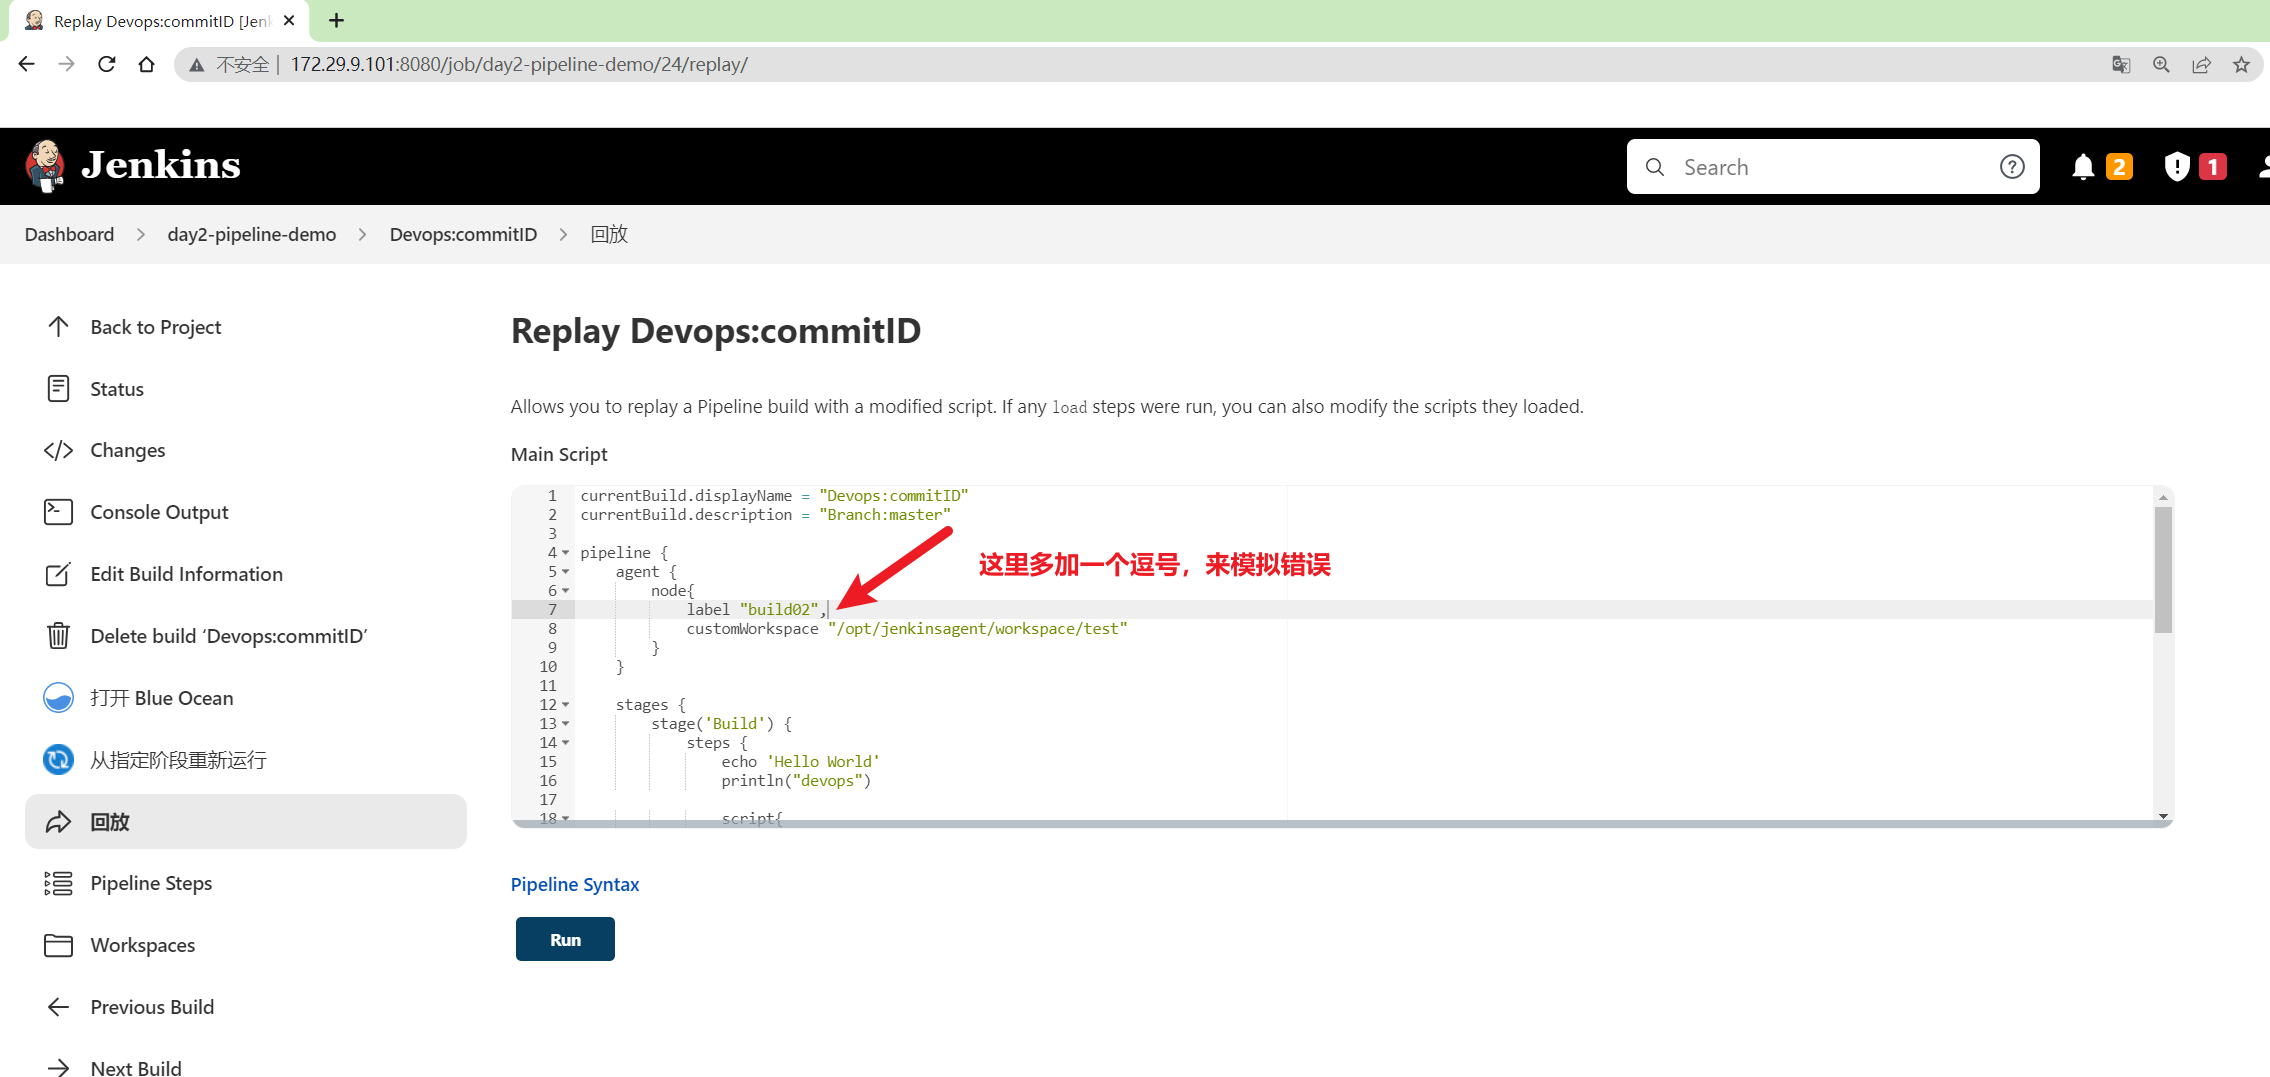Click the Delete build trash icon
Image resolution: width=2270 pixels, height=1077 pixels.
click(x=58, y=636)
